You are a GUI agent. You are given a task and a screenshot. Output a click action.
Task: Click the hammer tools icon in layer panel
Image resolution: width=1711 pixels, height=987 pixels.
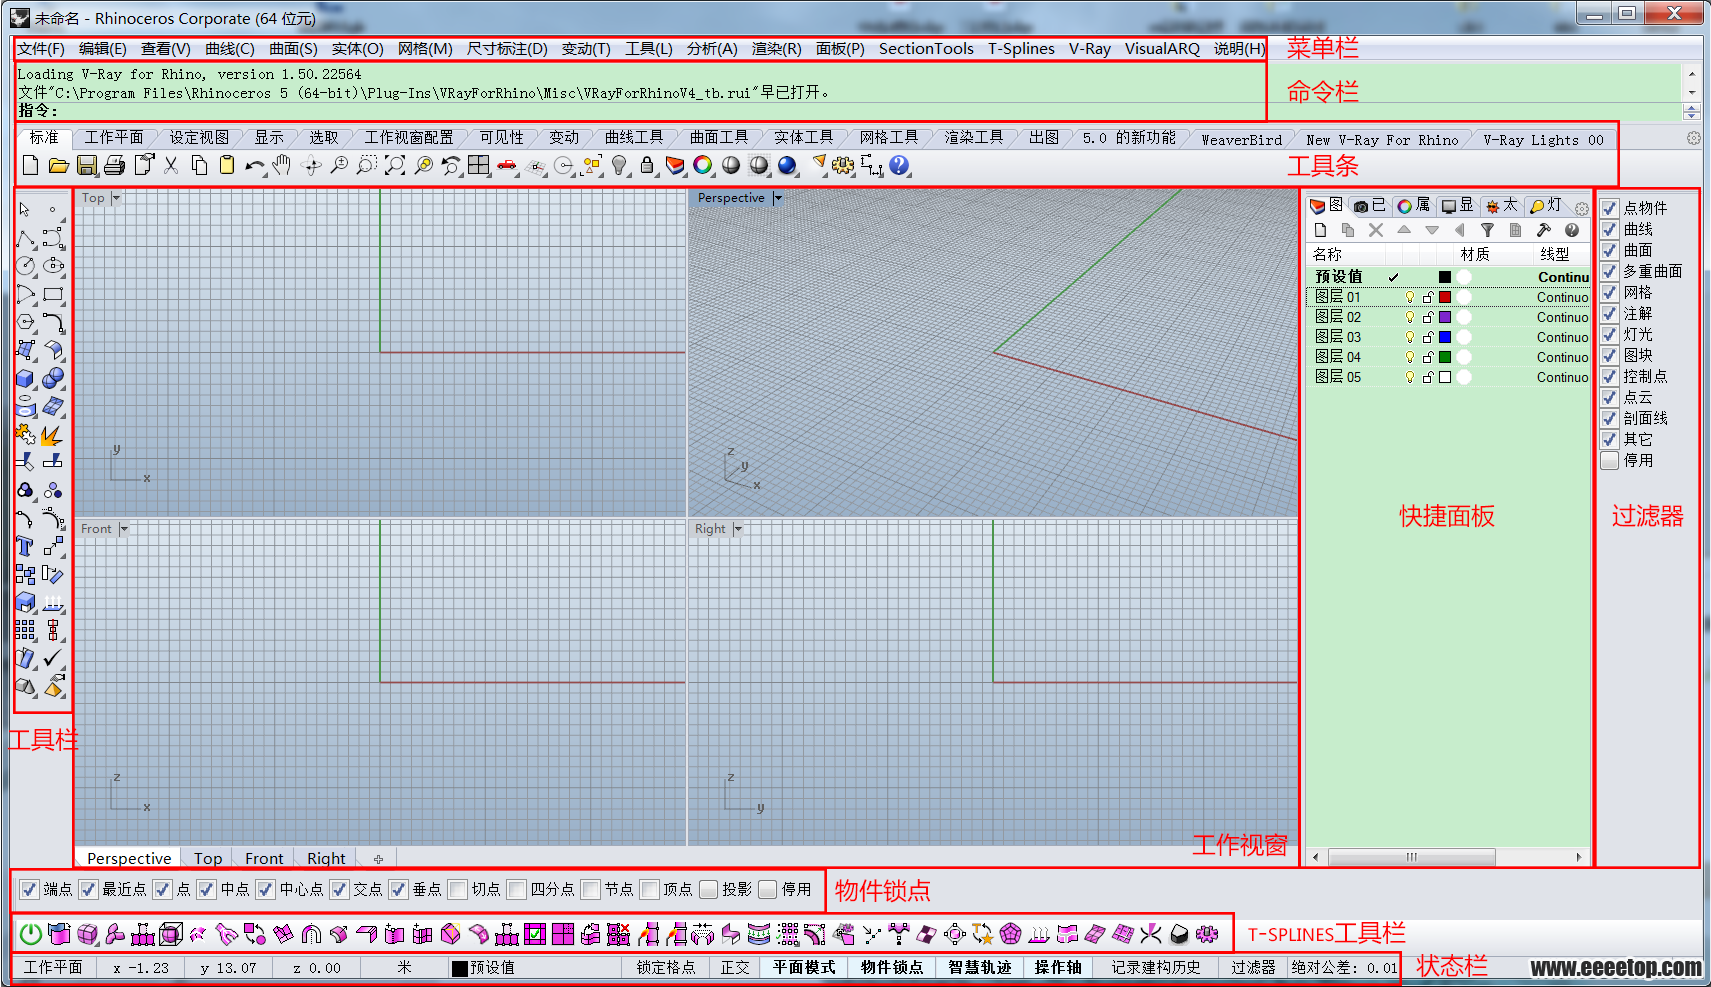(1543, 230)
